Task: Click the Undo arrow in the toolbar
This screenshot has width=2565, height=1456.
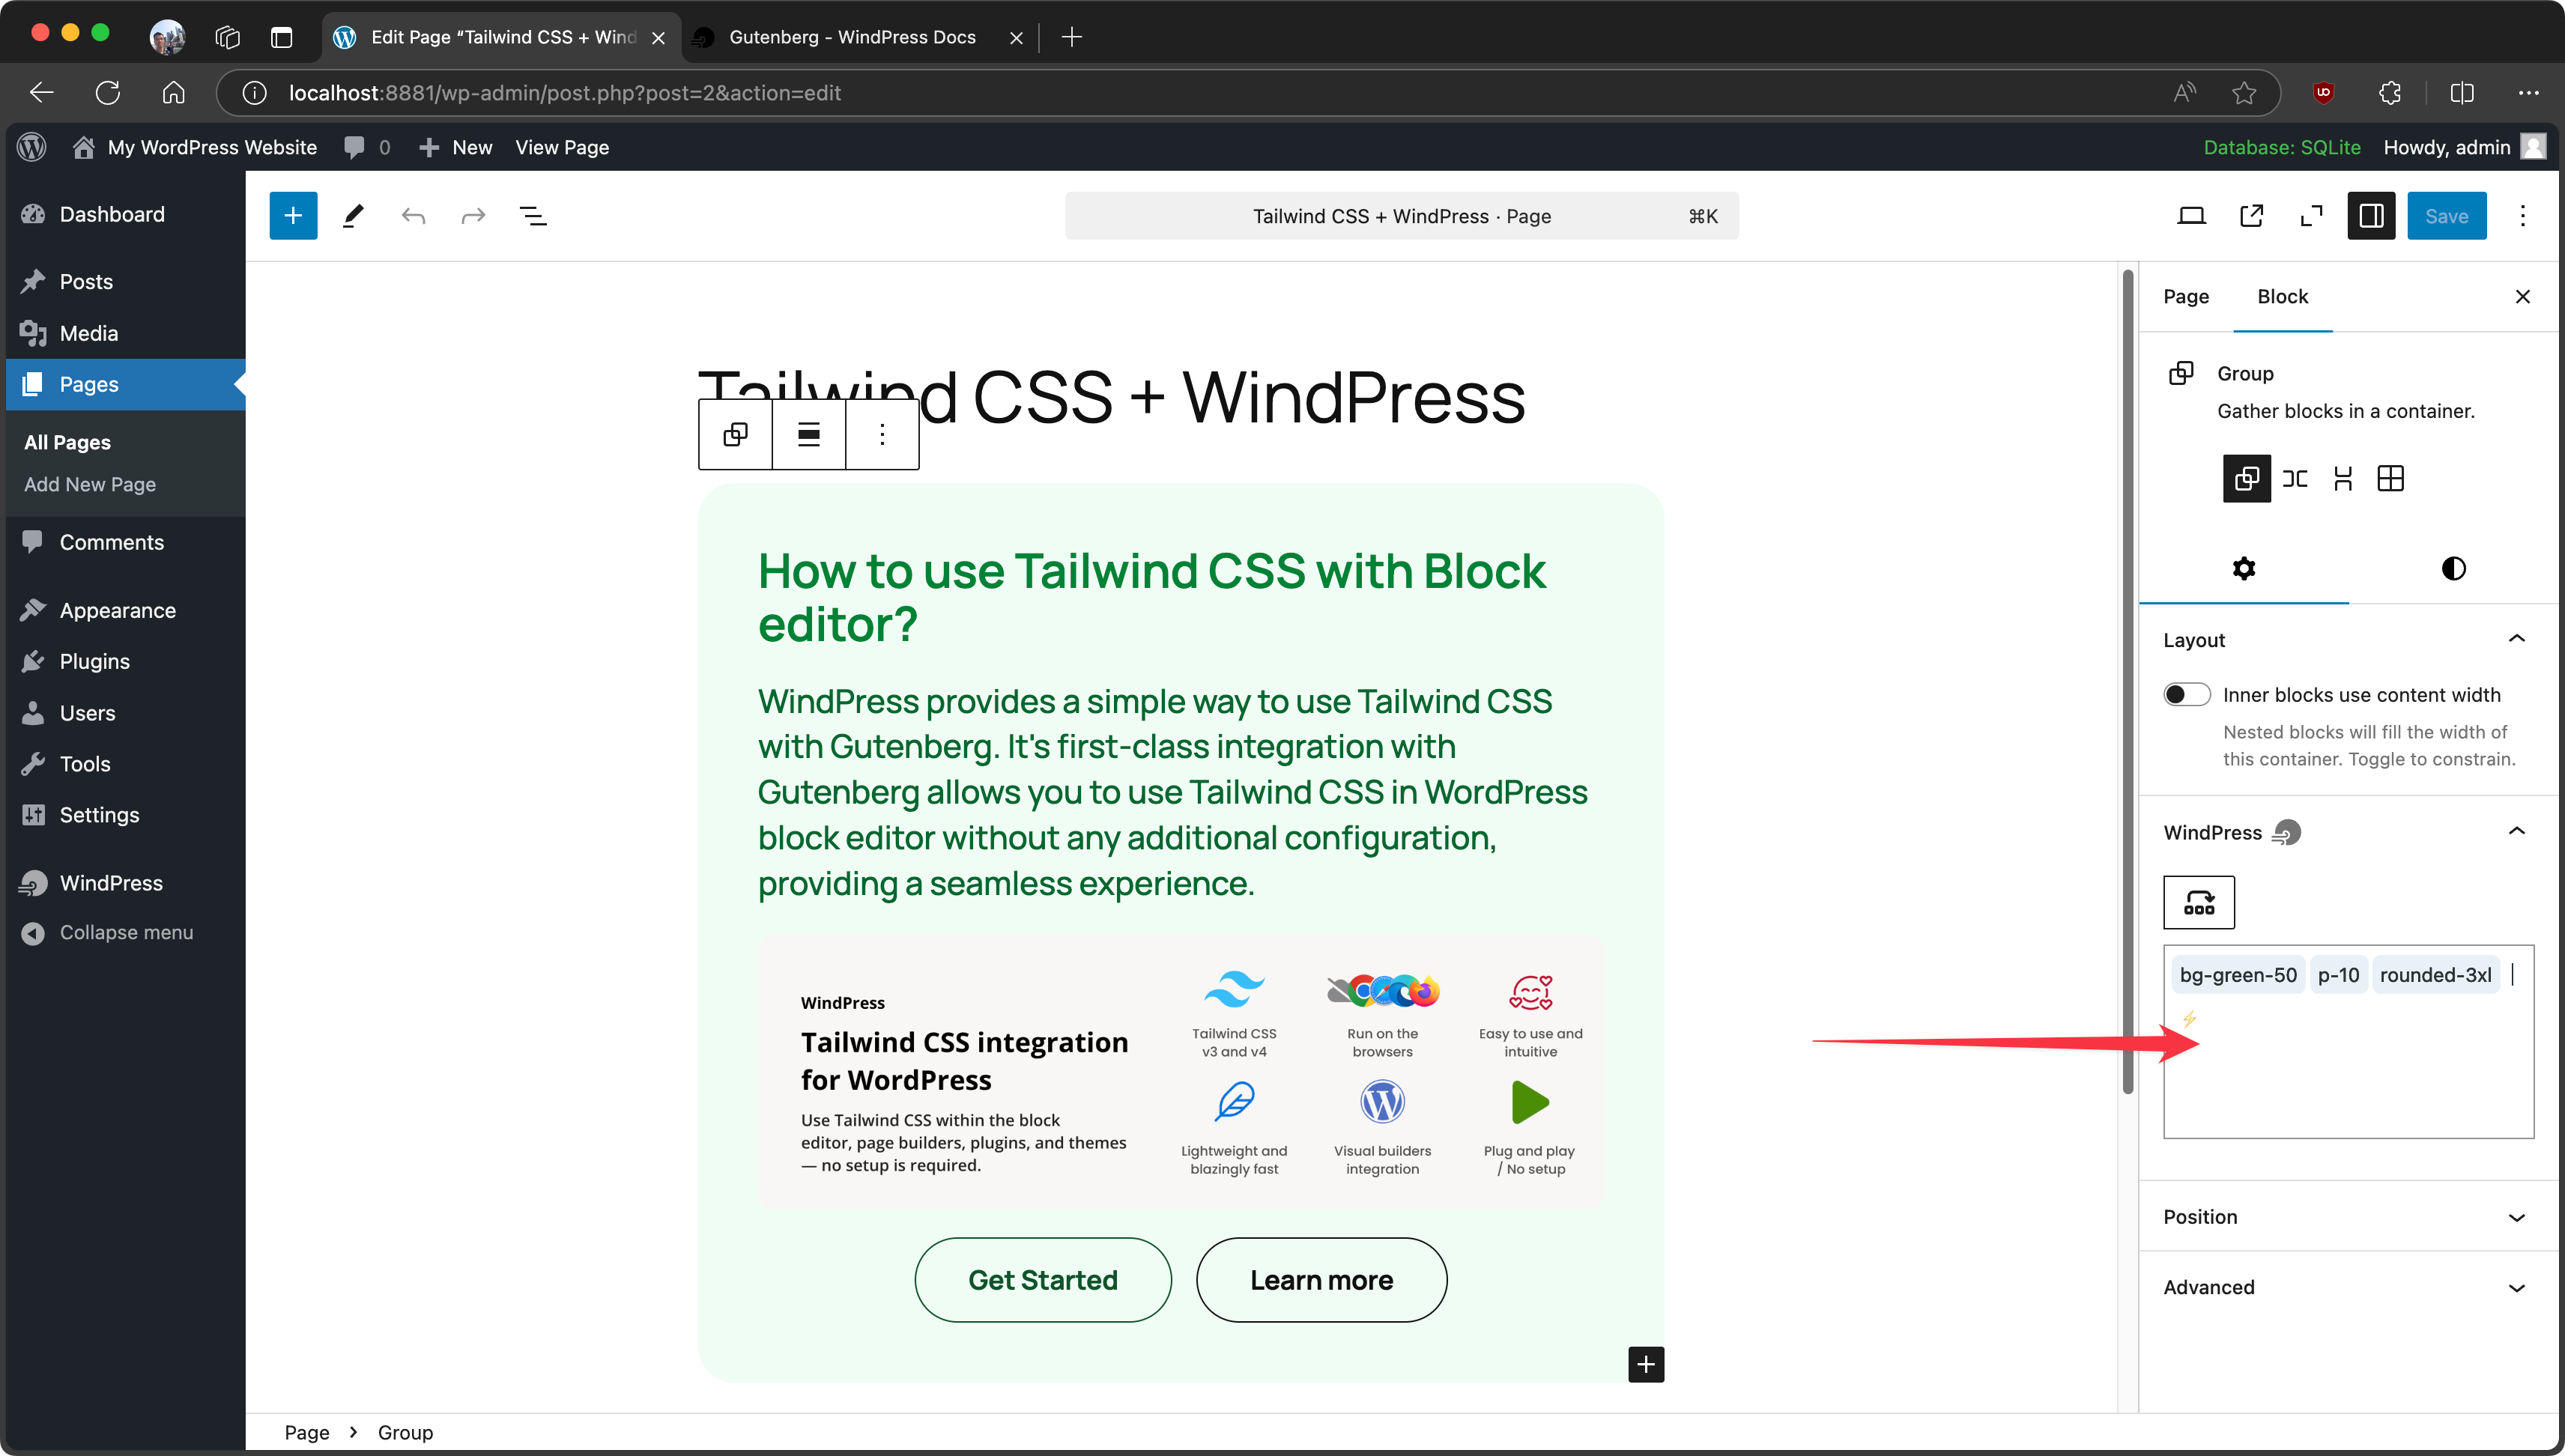Action: [413, 216]
